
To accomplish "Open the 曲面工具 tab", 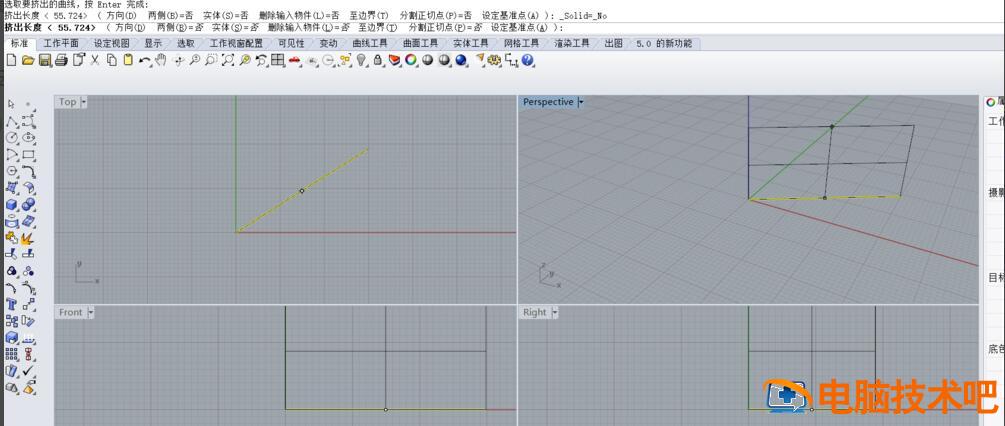I will [420, 44].
